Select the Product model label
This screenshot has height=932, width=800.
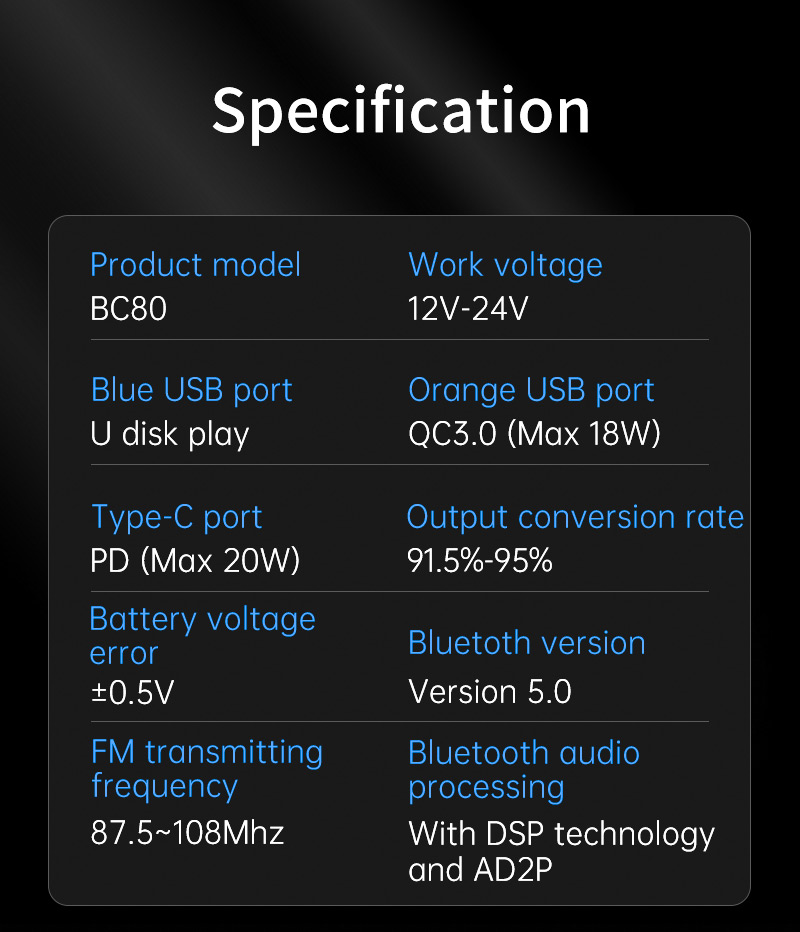196,265
